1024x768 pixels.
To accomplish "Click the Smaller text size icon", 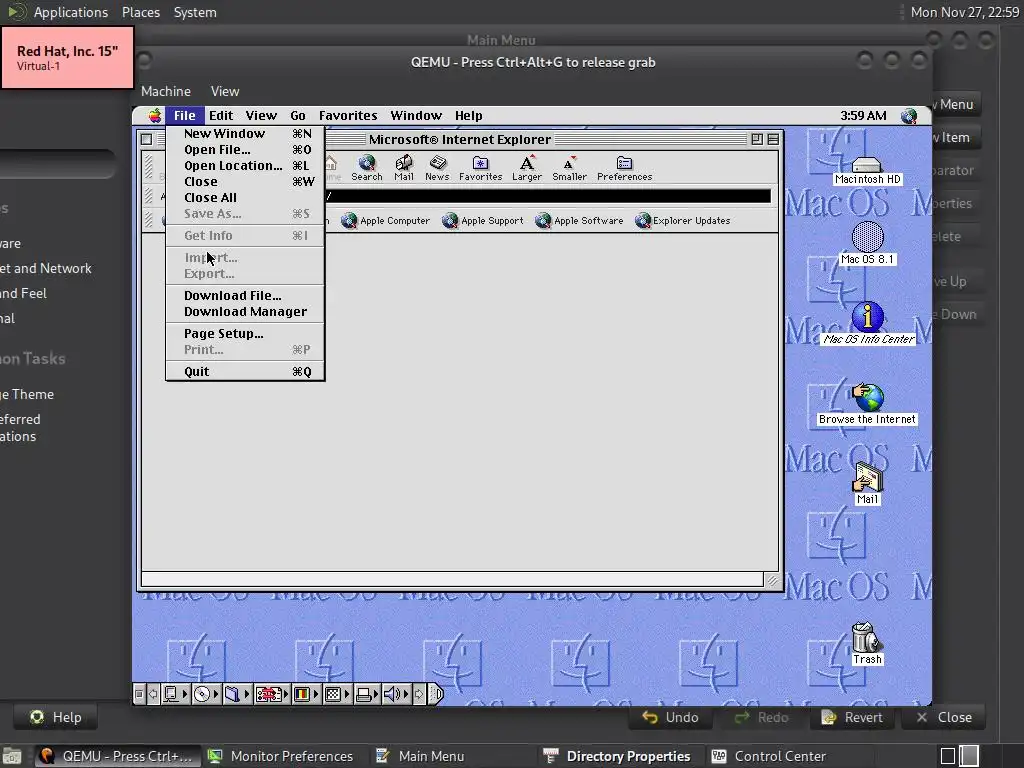I will tap(569, 168).
